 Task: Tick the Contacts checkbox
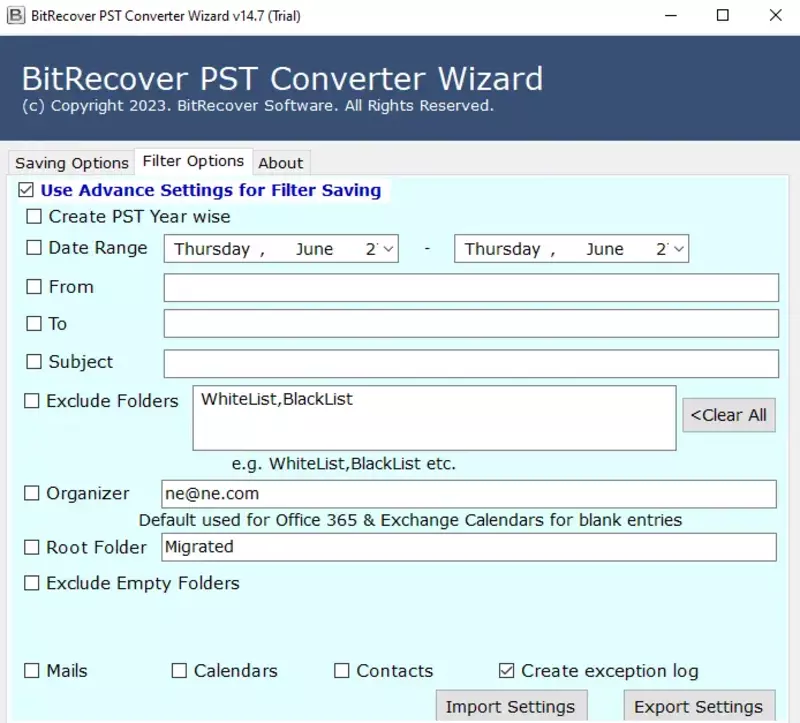341,670
